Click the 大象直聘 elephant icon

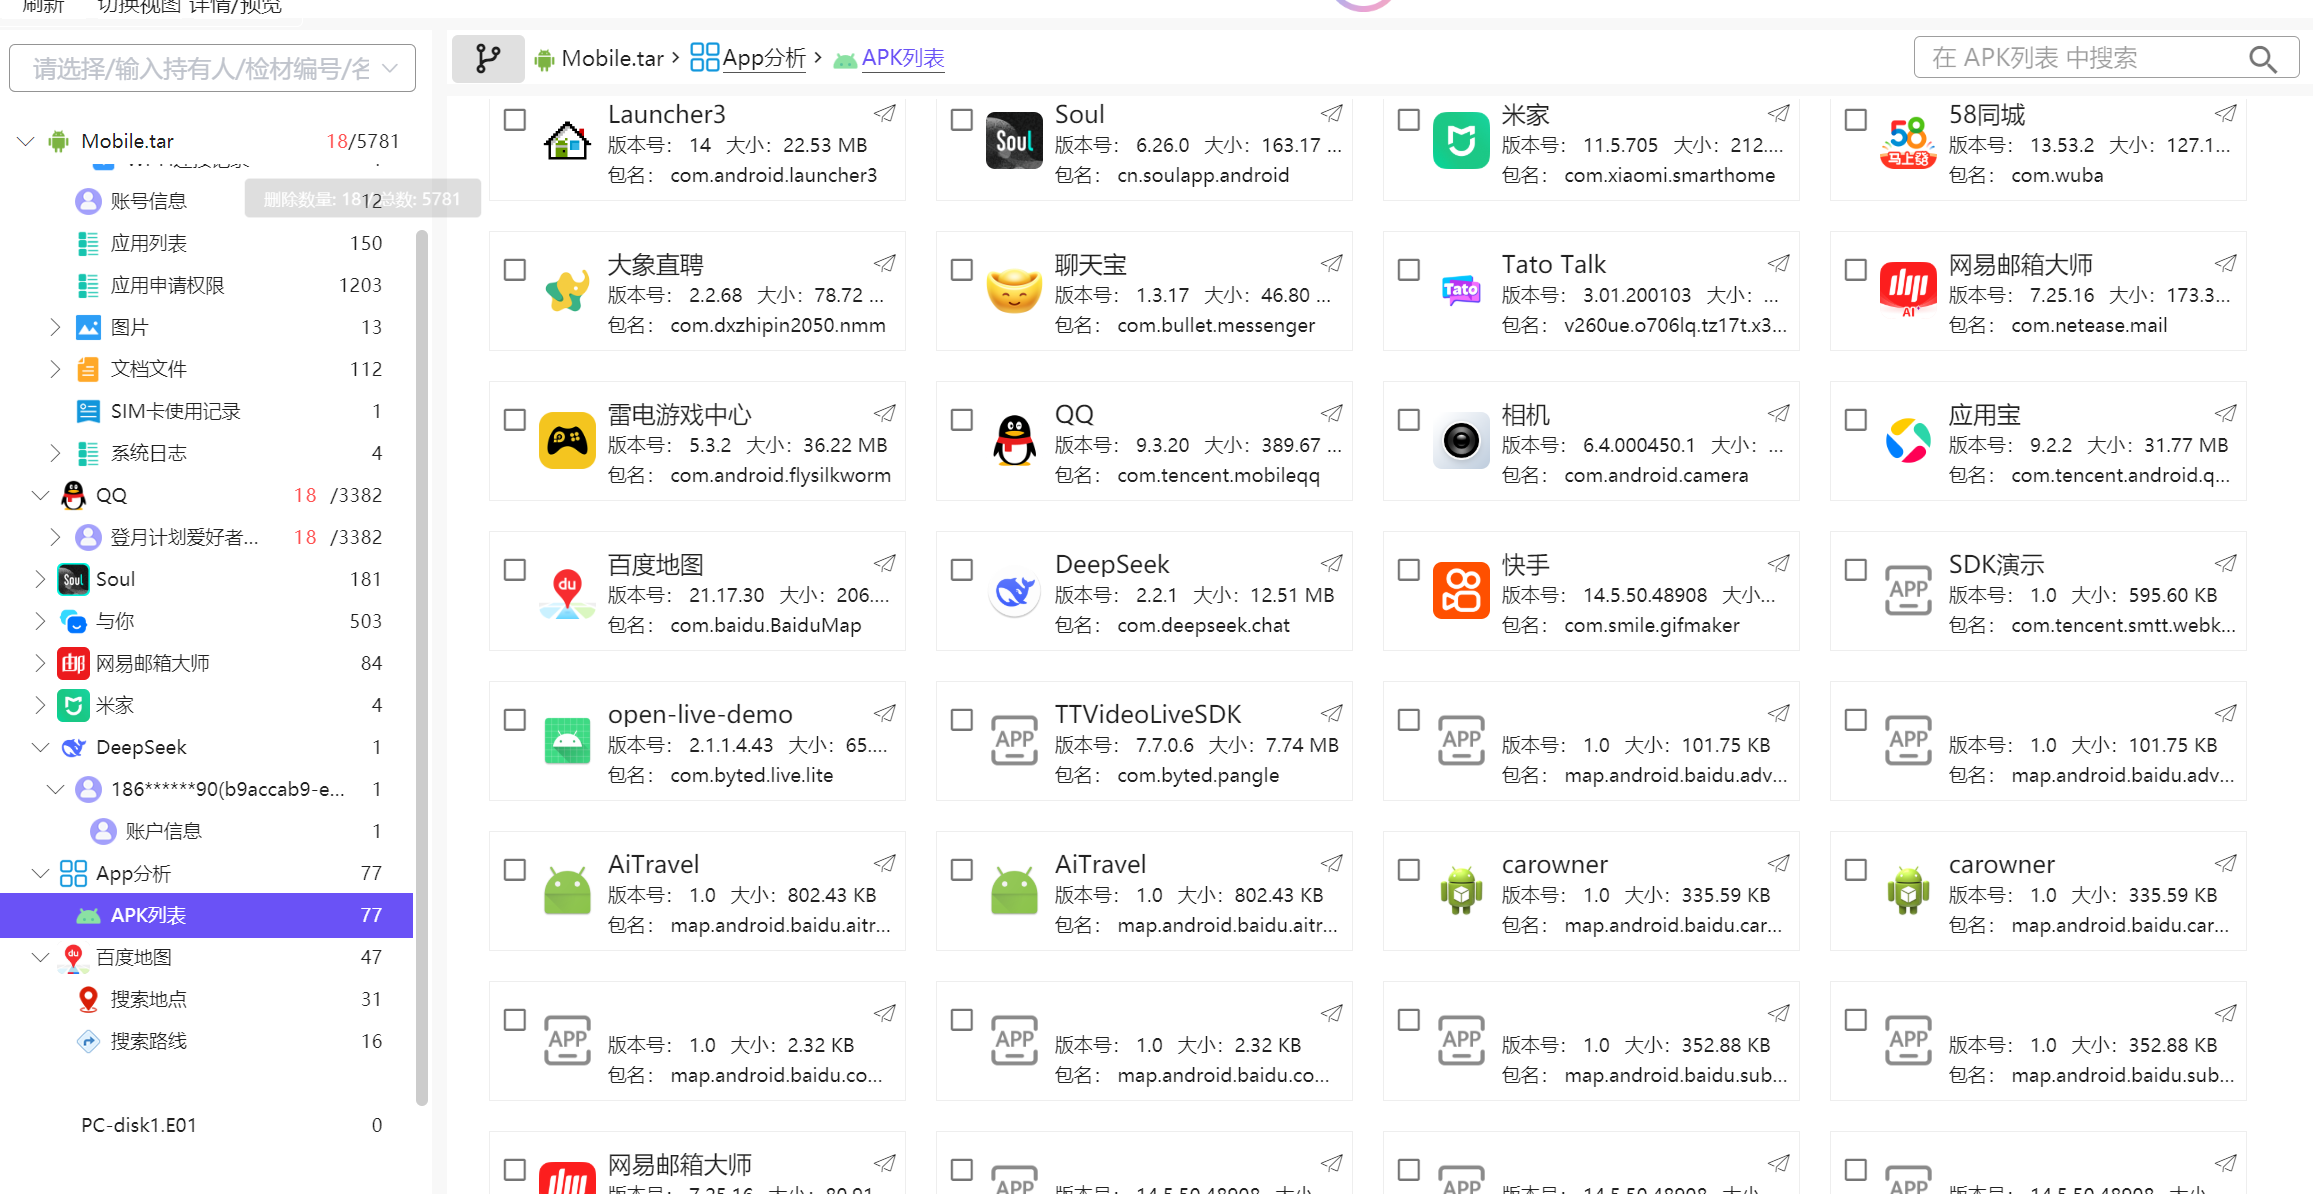[567, 291]
